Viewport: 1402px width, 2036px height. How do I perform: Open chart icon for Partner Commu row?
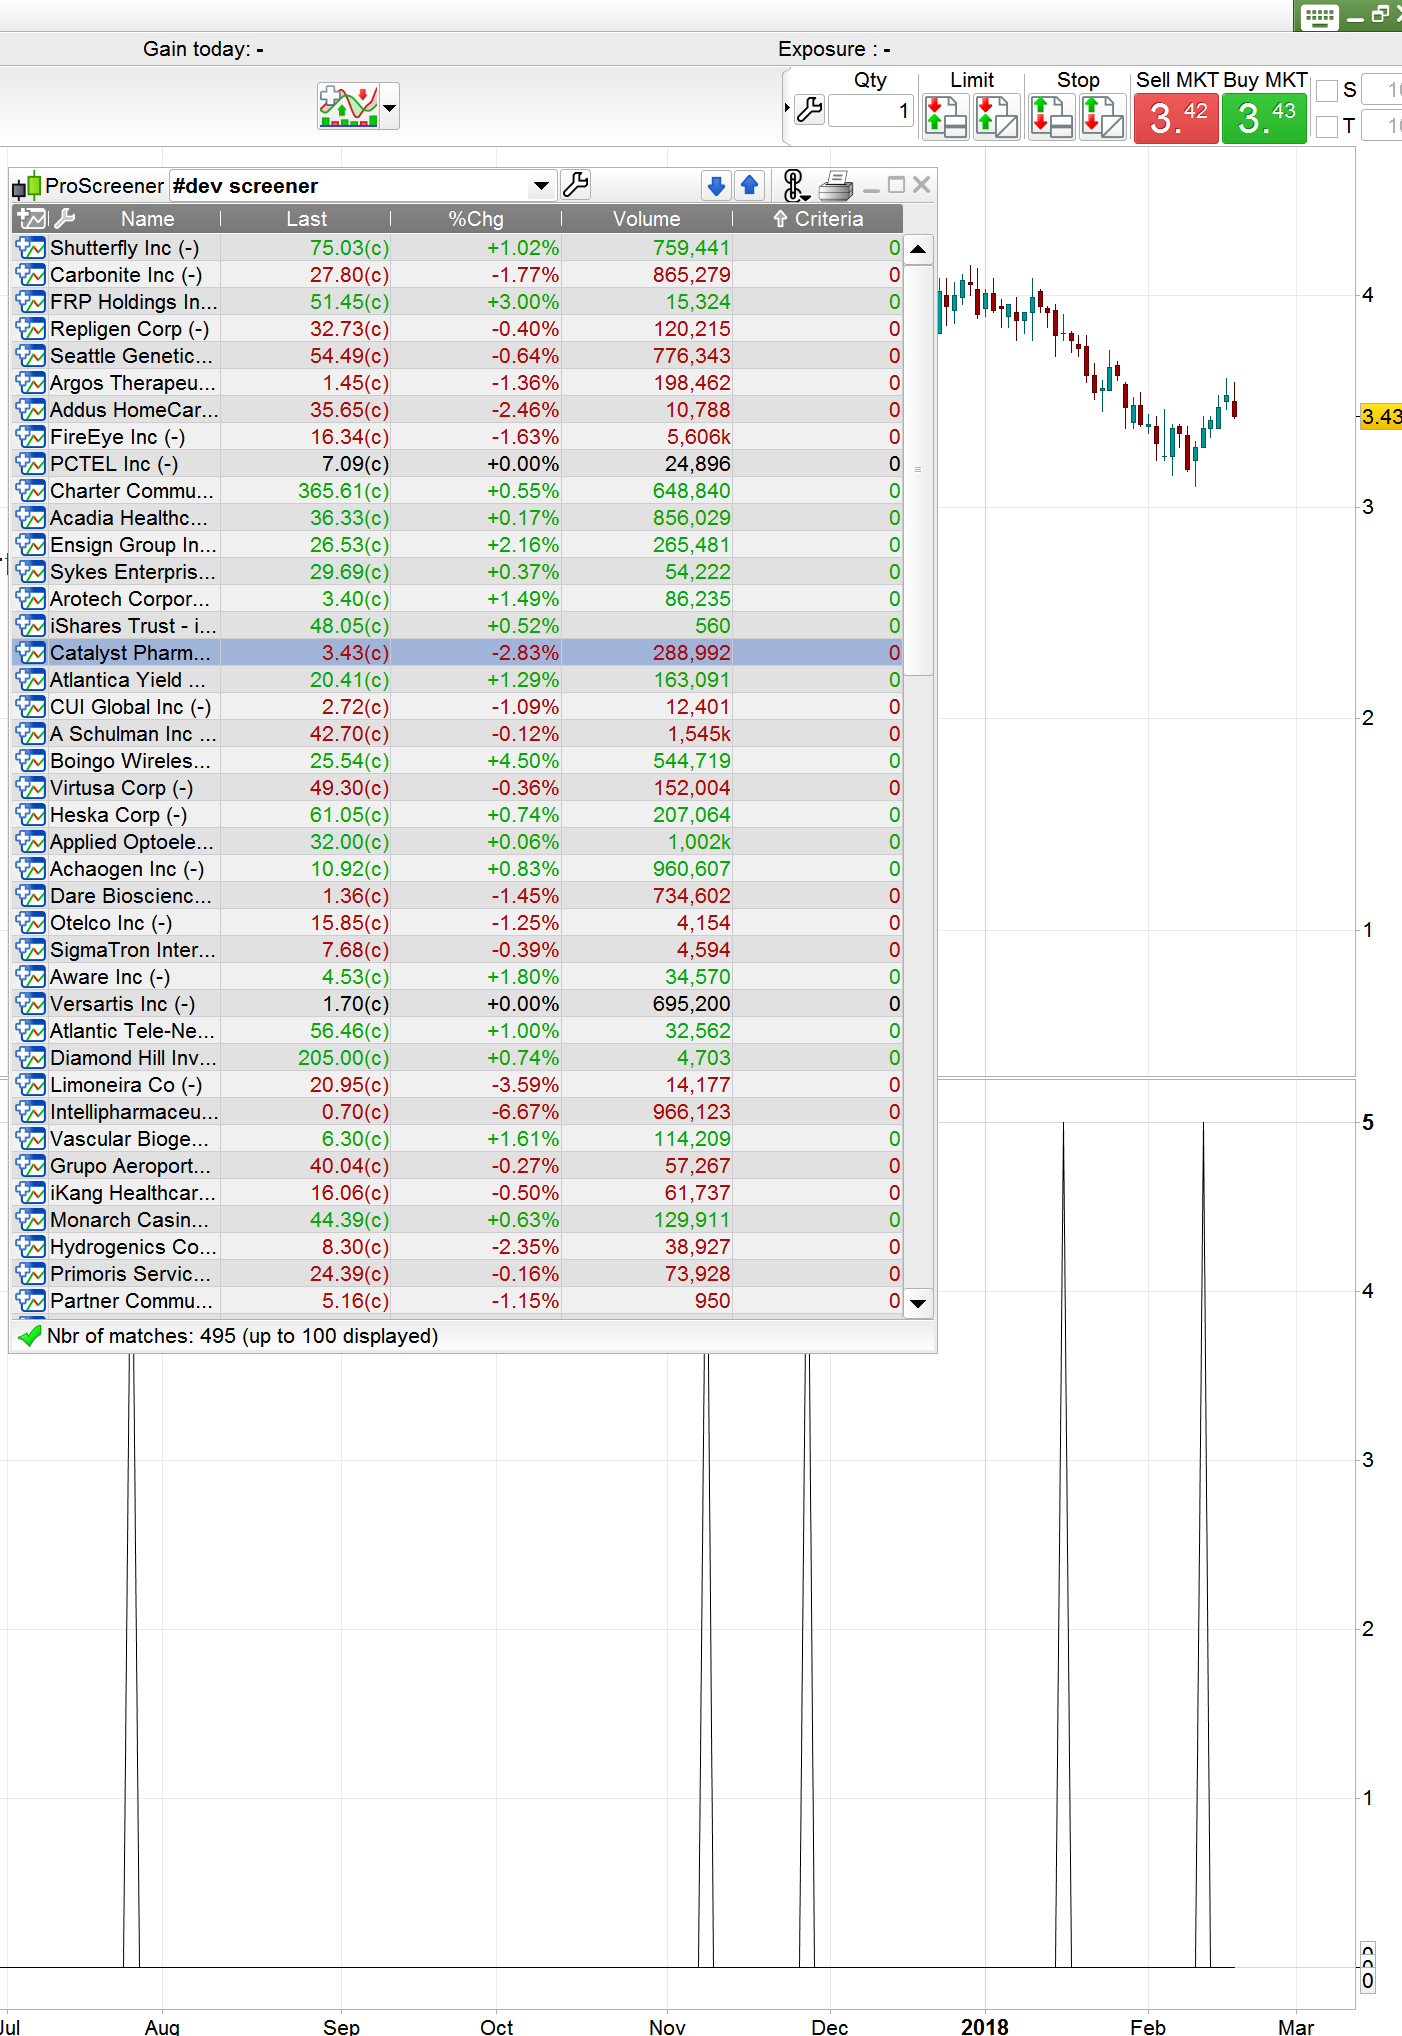coord(32,1301)
